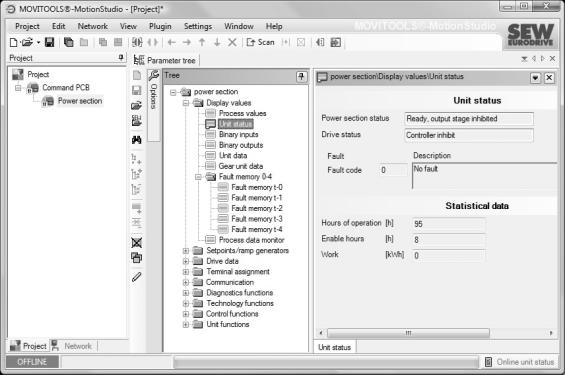Select Binary outputs in the tree
Viewport: 565px width, 375px height.
click(241, 145)
